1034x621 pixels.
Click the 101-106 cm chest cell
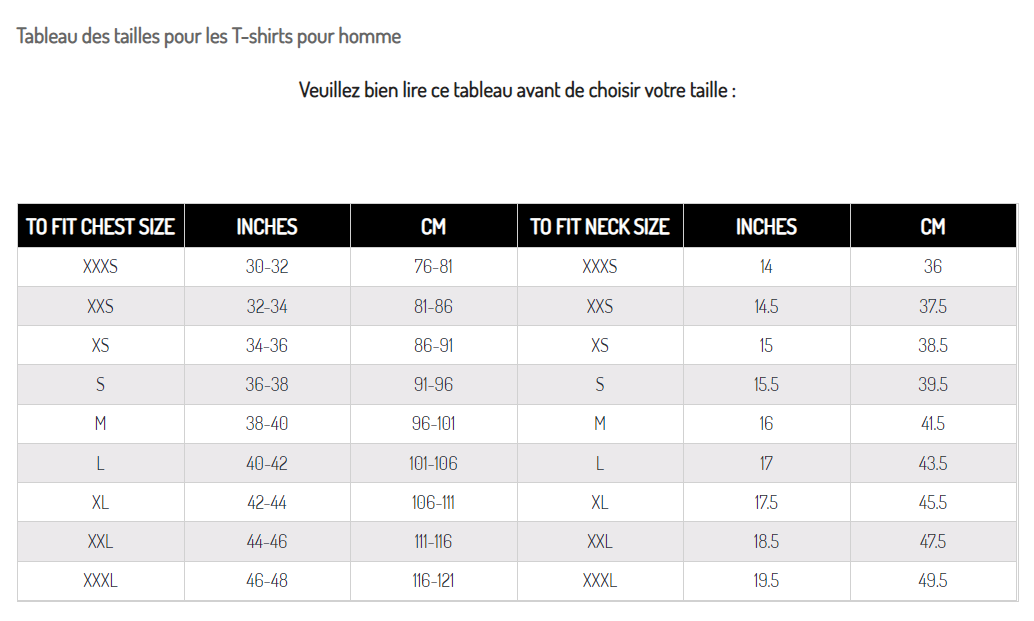[433, 463]
